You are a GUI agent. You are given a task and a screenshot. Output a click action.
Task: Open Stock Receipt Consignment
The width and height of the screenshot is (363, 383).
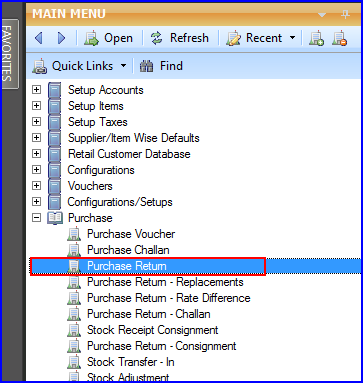point(153,330)
